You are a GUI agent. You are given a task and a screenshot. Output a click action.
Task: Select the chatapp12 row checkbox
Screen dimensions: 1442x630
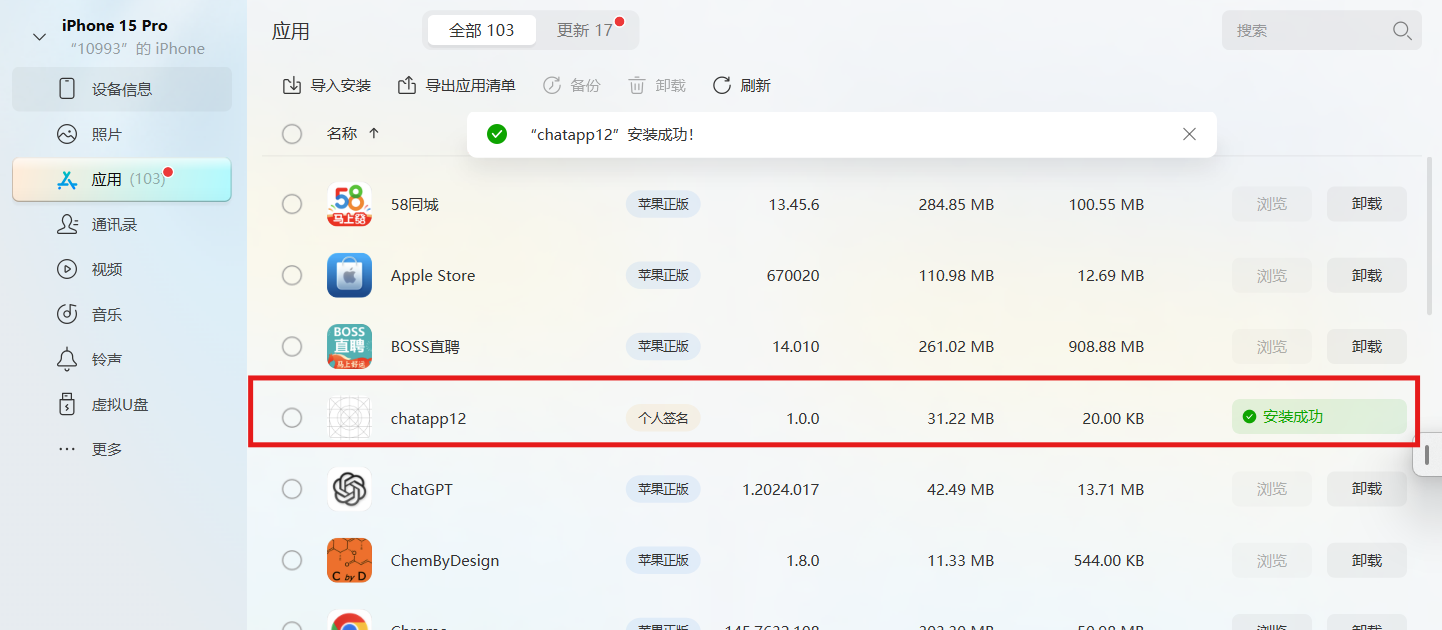click(x=292, y=417)
